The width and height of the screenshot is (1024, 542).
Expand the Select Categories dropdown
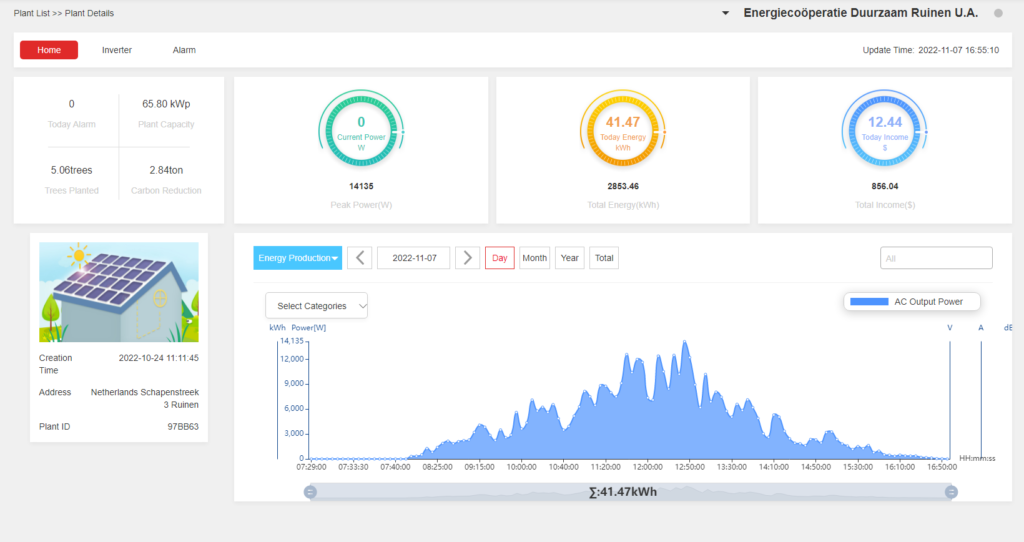point(316,306)
